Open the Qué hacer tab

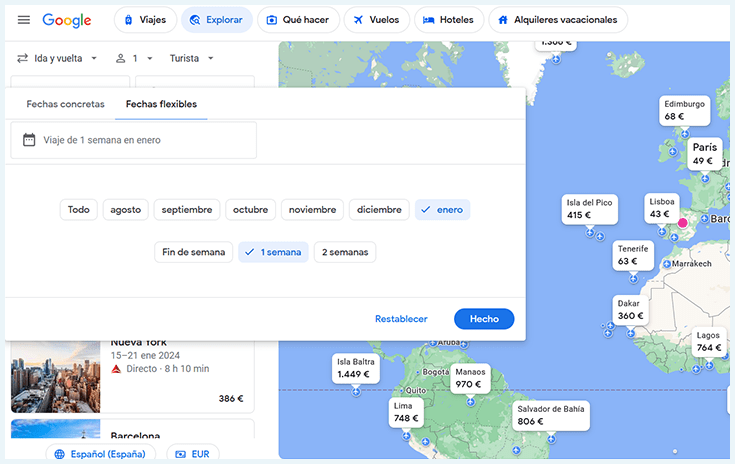[x=298, y=20]
